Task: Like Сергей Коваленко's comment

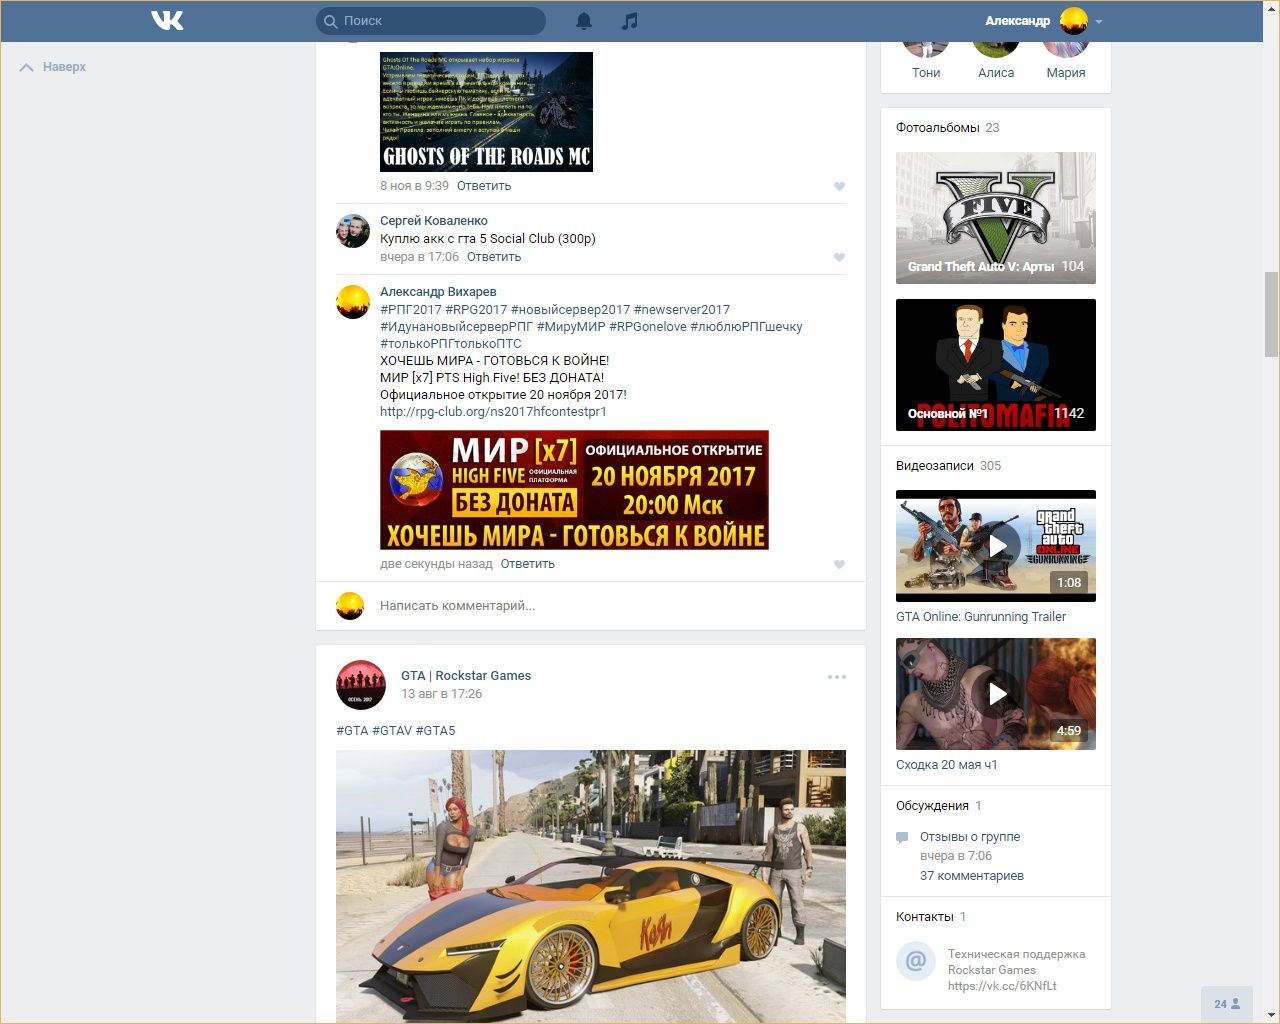Action: [x=839, y=257]
